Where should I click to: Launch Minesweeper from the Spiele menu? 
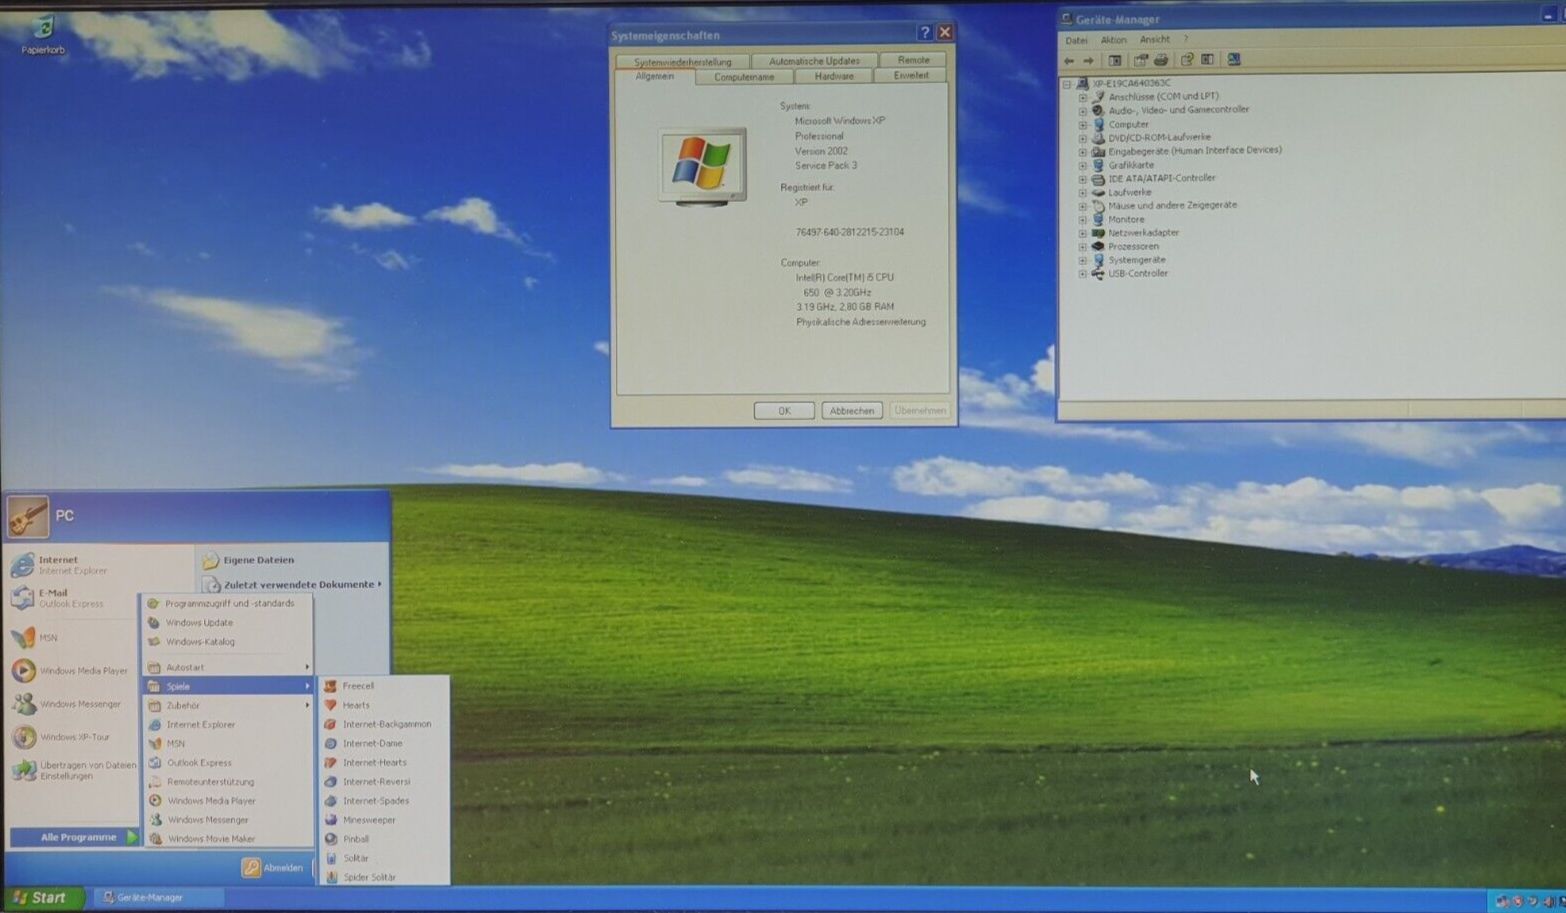[369, 820]
